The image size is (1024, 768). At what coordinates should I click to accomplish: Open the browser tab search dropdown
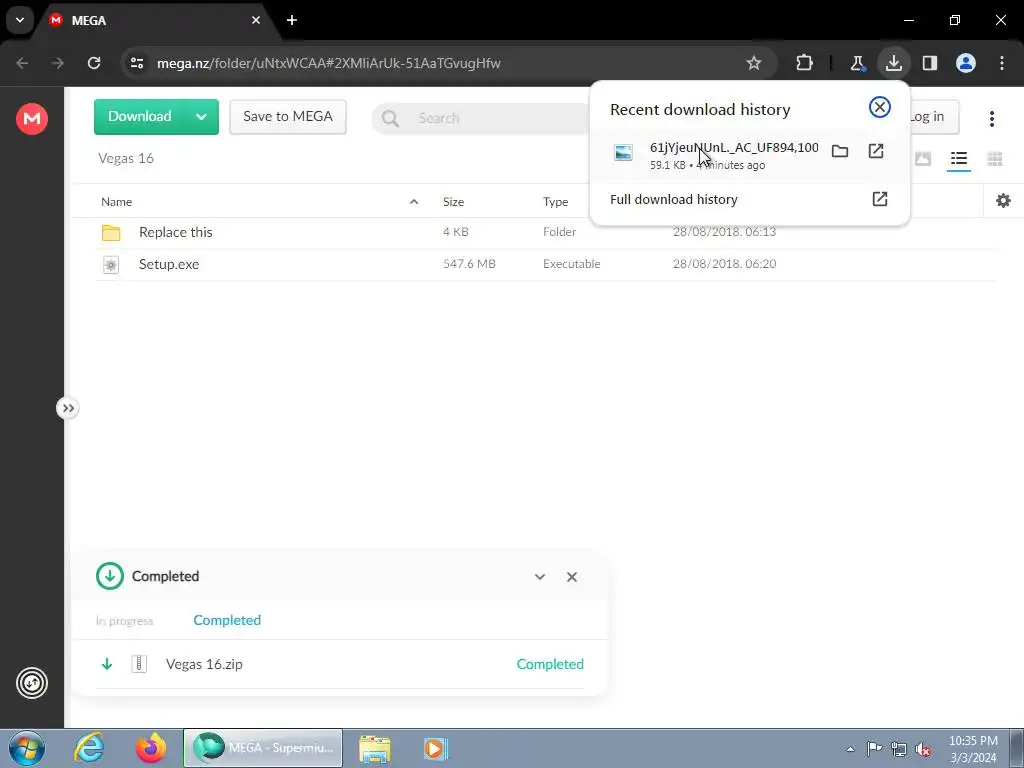(x=20, y=20)
